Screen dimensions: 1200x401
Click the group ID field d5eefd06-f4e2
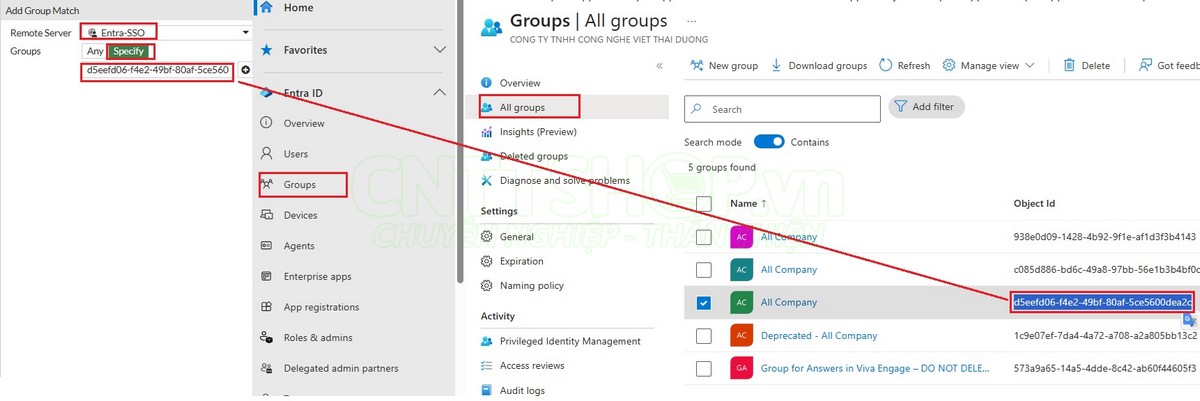pos(159,71)
